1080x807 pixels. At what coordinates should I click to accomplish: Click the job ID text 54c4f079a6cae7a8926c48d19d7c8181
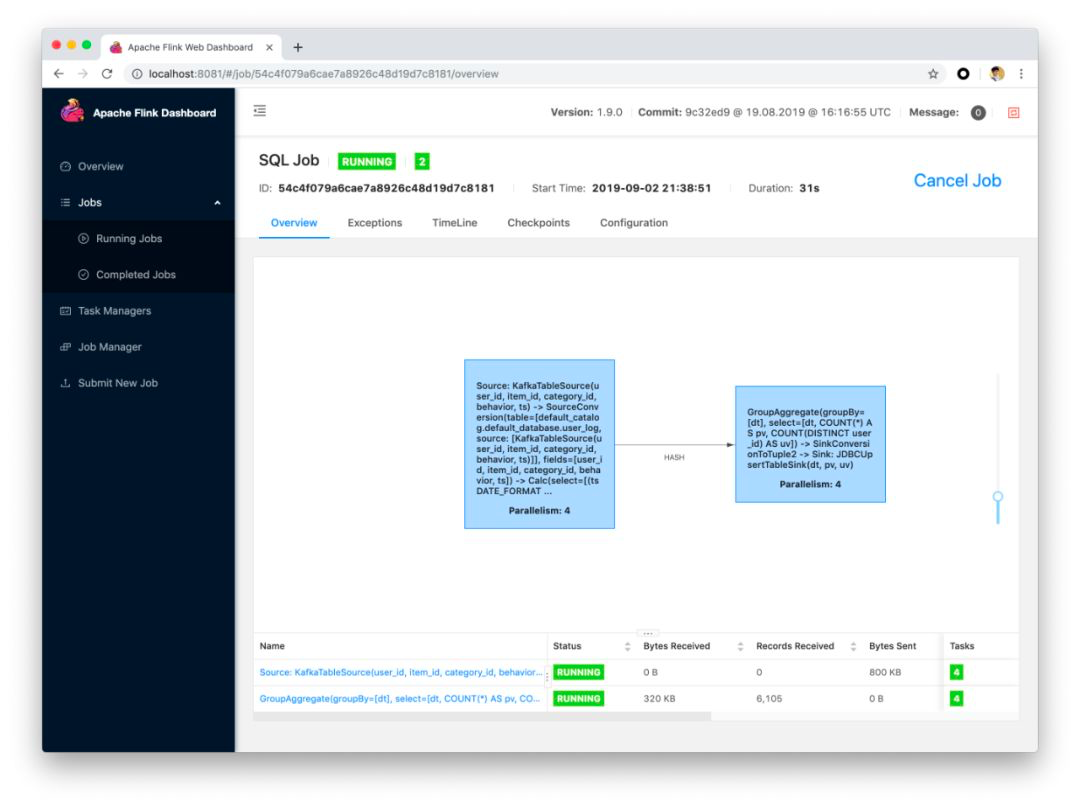pyautogui.click(x=386, y=188)
